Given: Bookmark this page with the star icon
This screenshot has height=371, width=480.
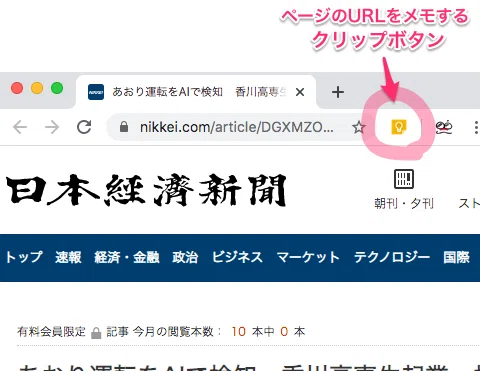Looking at the screenshot, I should coord(359,127).
